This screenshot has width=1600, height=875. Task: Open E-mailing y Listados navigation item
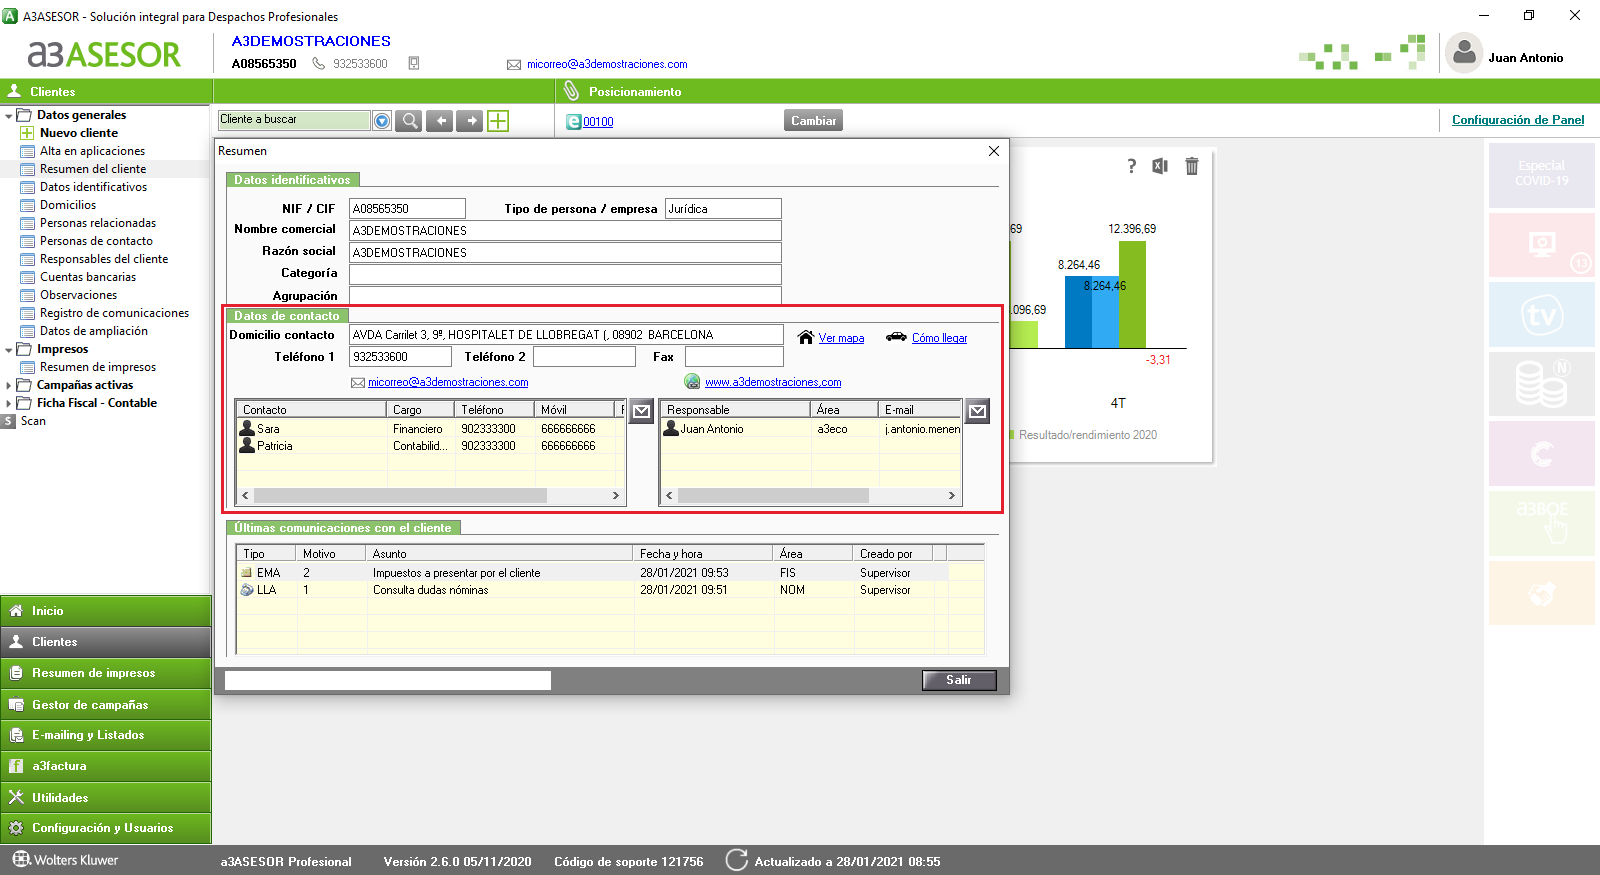tap(106, 735)
